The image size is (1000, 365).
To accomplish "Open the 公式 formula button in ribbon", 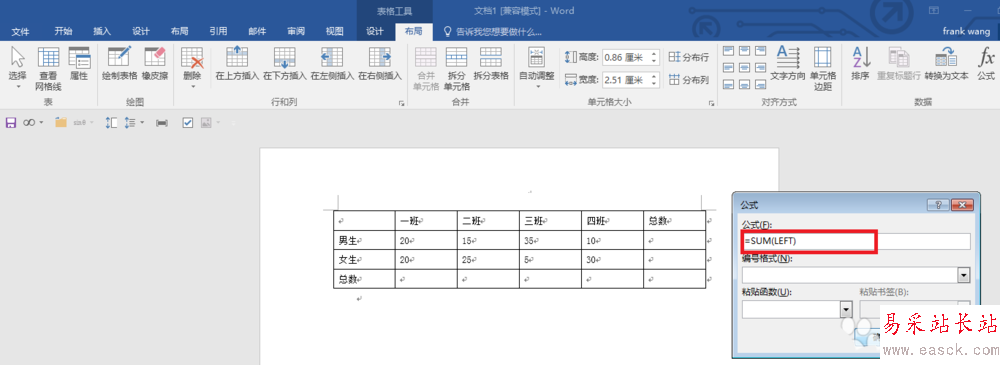I will point(986,64).
